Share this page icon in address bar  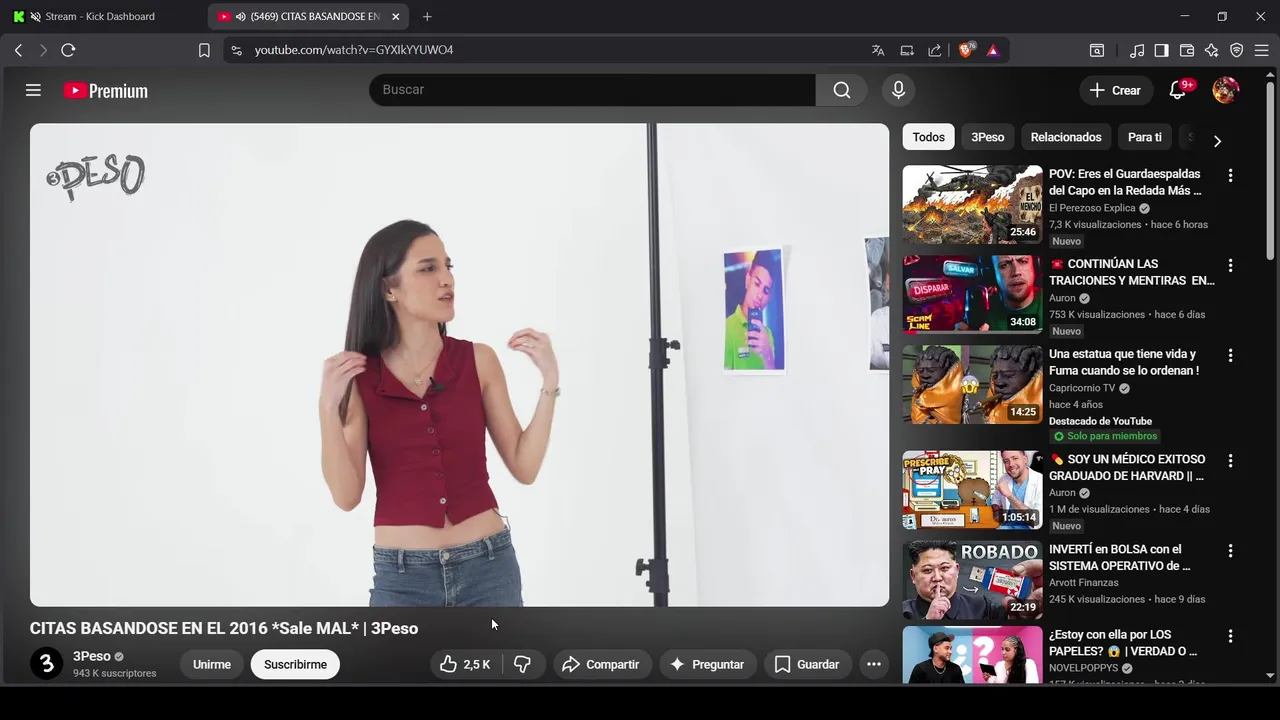(935, 50)
